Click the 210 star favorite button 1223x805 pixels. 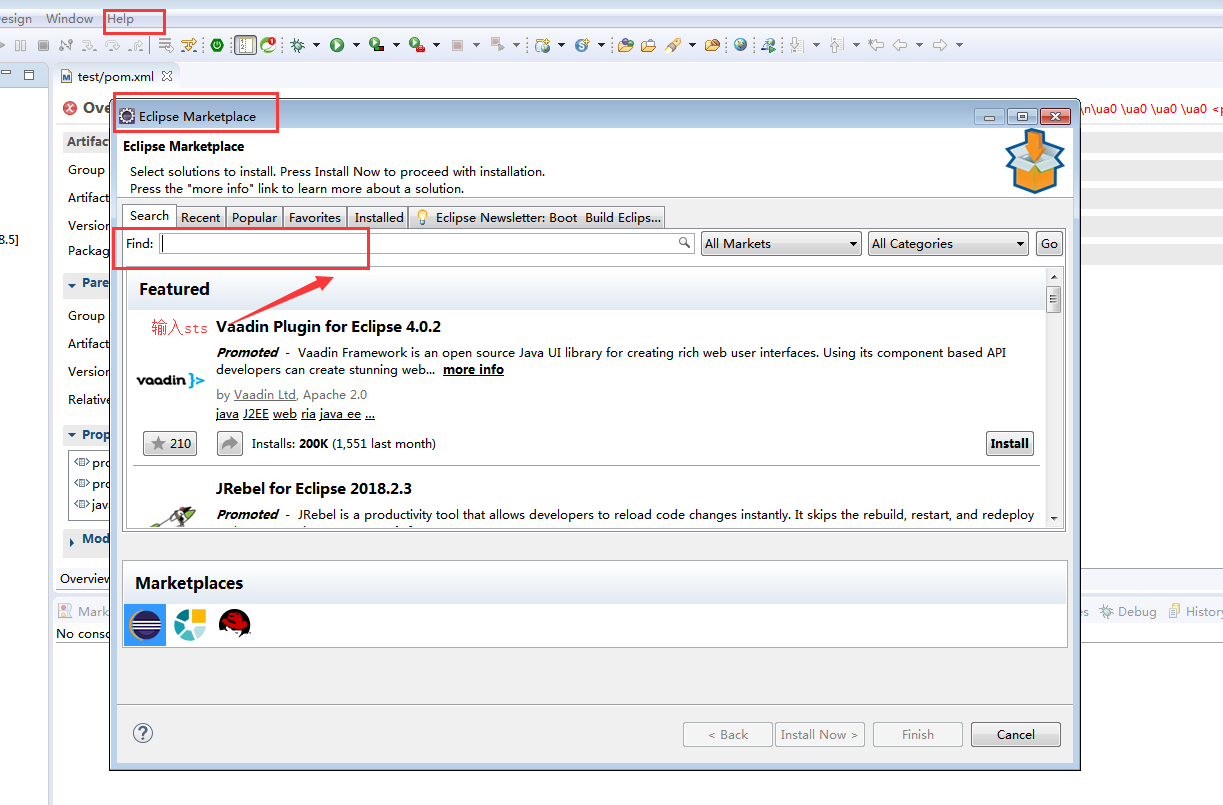170,443
